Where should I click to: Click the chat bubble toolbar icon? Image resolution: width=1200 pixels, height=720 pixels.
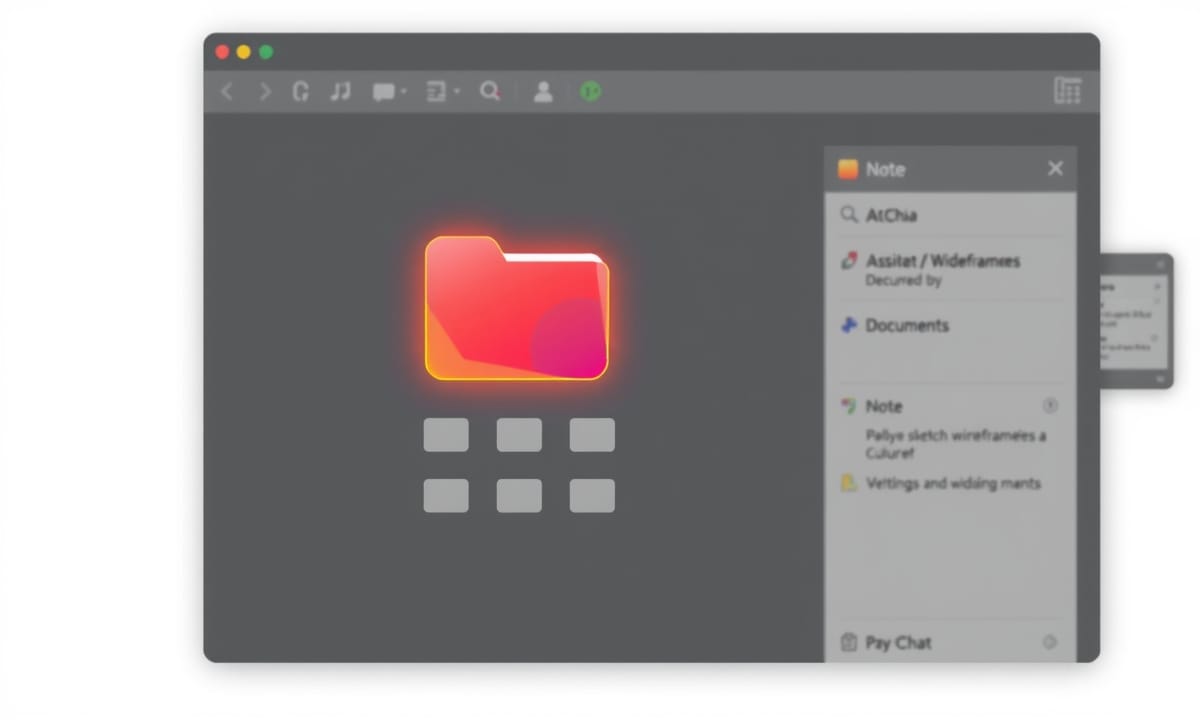pos(383,92)
